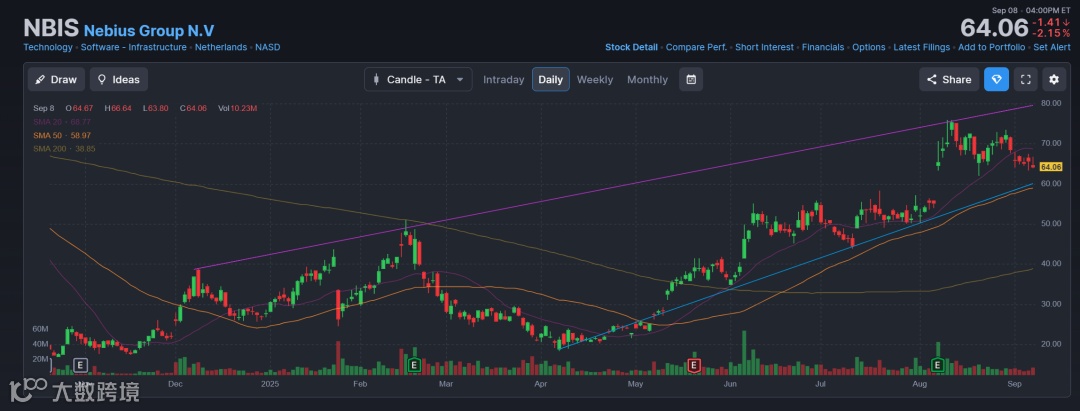Click Set Alert
1080x411 pixels.
(1052, 48)
